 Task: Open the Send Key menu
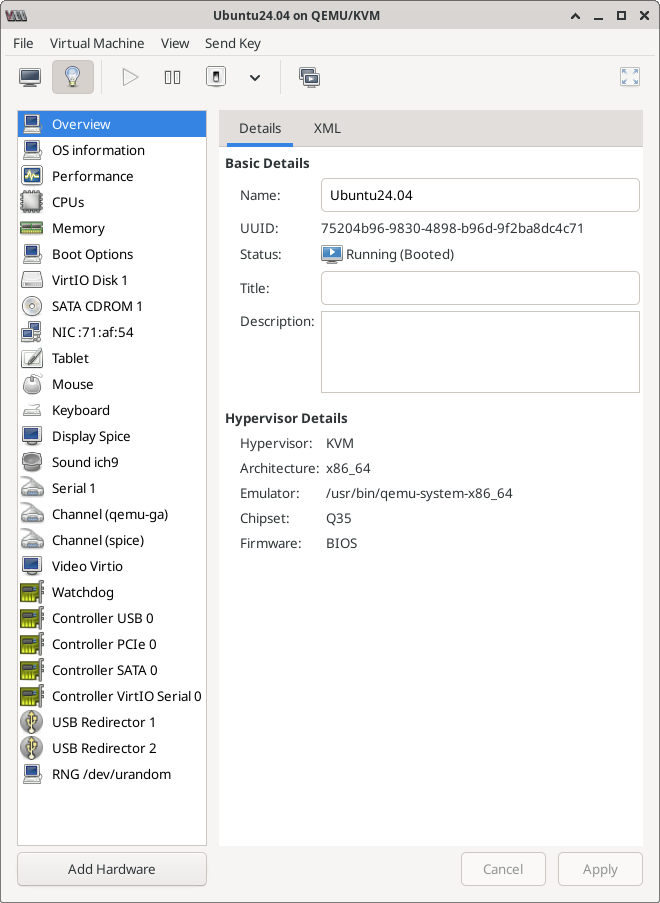232,43
